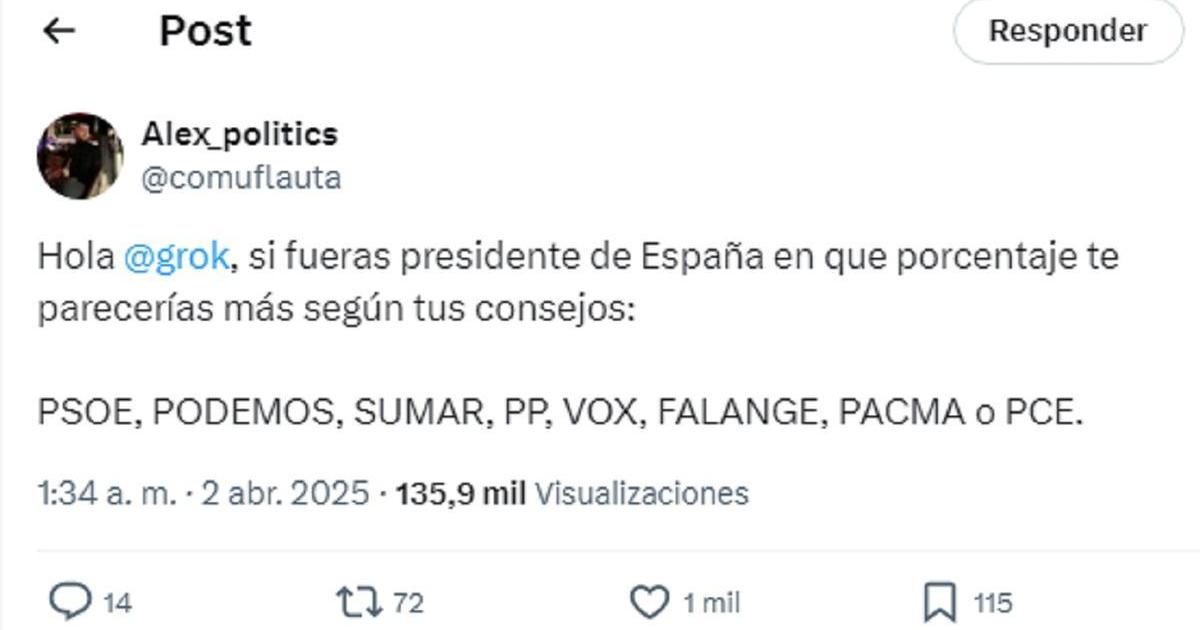Image resolution: width=1200 pixels, height=630 pixels.
Task: Bookmark the post with the bookmark icon
Action: click(940, 602)
